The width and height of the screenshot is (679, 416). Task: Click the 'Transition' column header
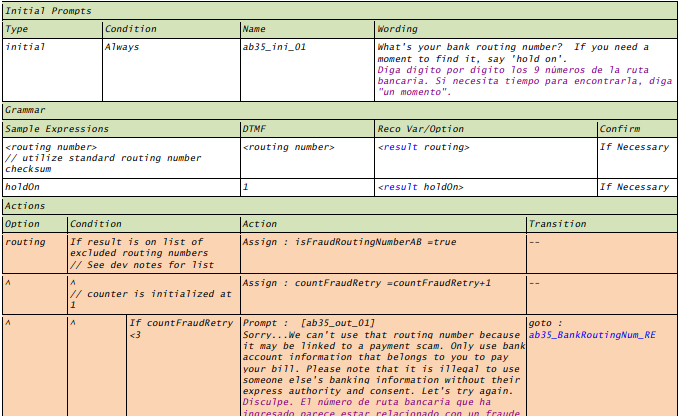pyautogui.click(x=602, y=224)
